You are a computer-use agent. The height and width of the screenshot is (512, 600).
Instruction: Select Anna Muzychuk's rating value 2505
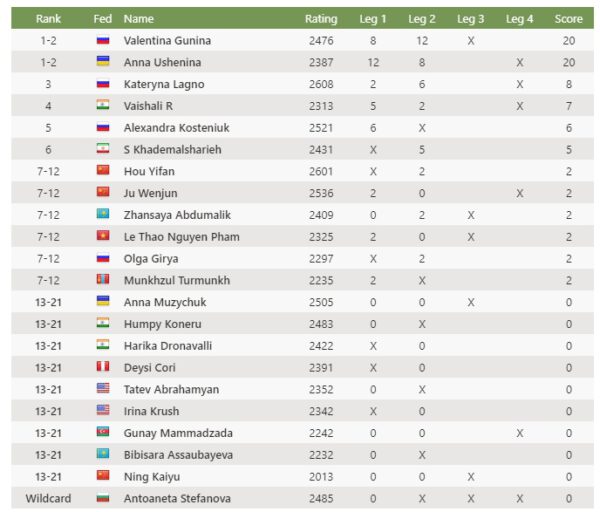pos(321,302)
